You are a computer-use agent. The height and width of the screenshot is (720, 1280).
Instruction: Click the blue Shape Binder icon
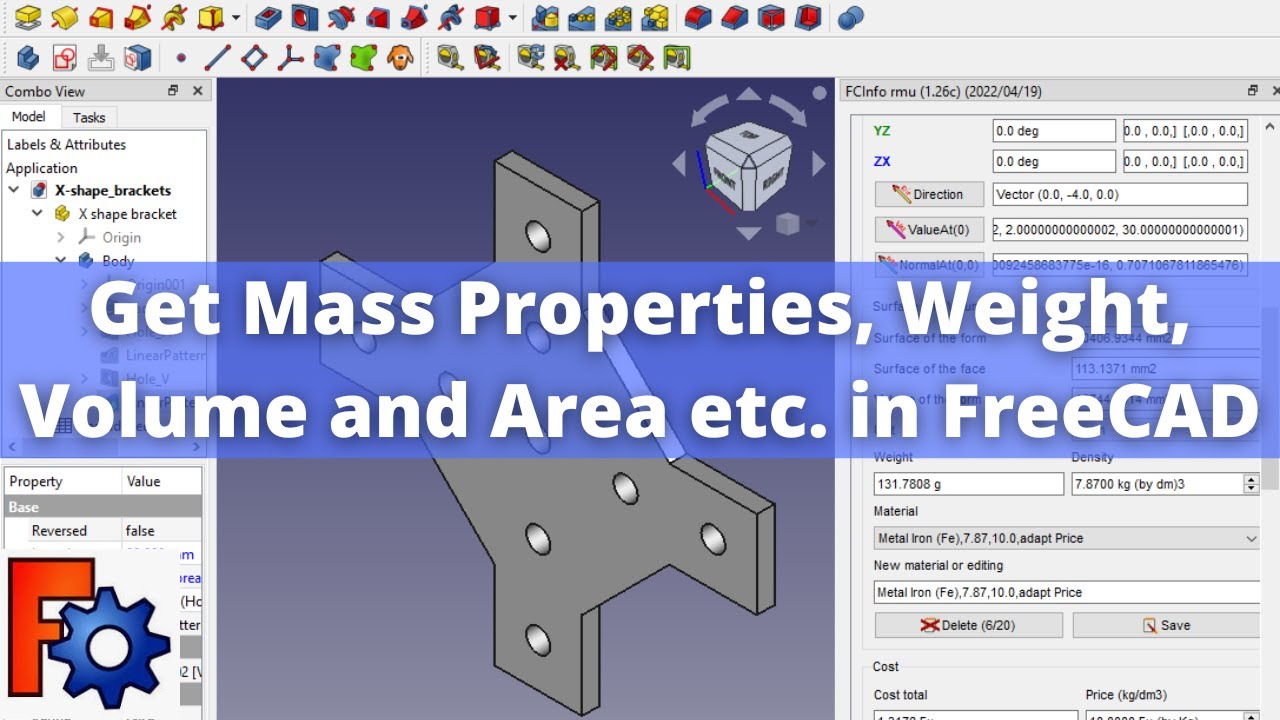[326, 57]
